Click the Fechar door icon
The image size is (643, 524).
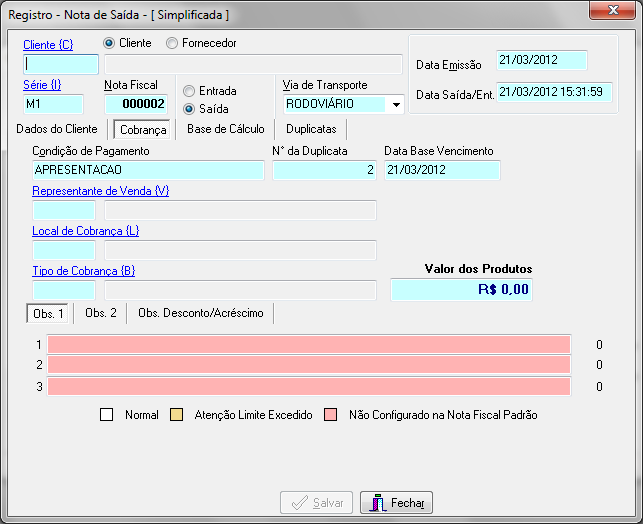tap(378, 503)
